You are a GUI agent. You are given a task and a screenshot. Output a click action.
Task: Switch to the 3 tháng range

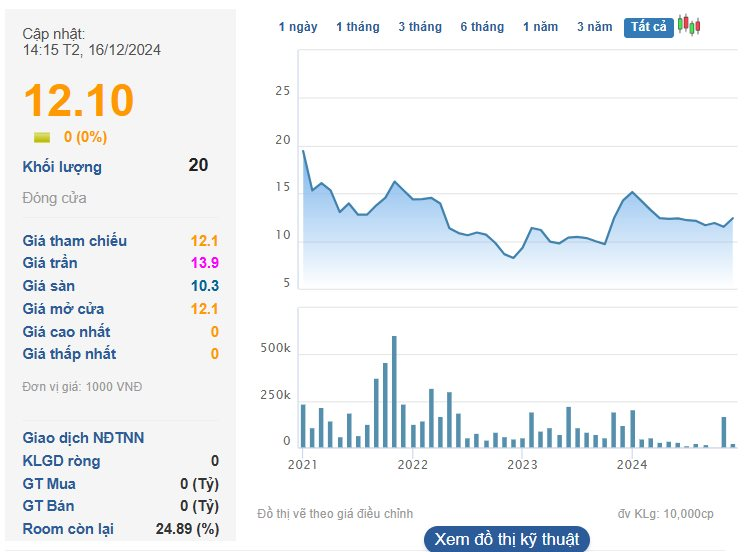[419, 27]
